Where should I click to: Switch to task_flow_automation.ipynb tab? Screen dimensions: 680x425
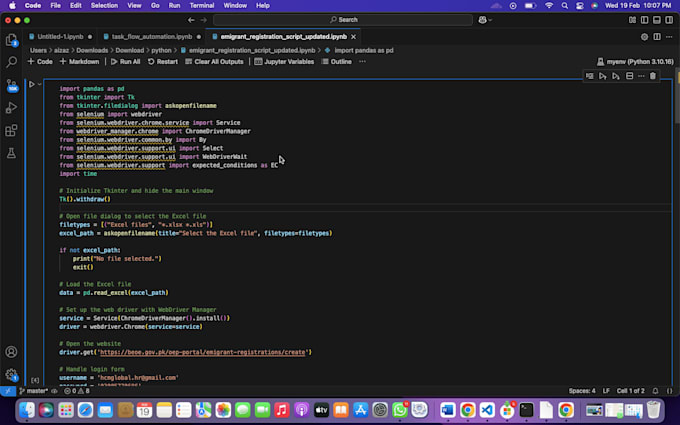[x=152, y=37]
